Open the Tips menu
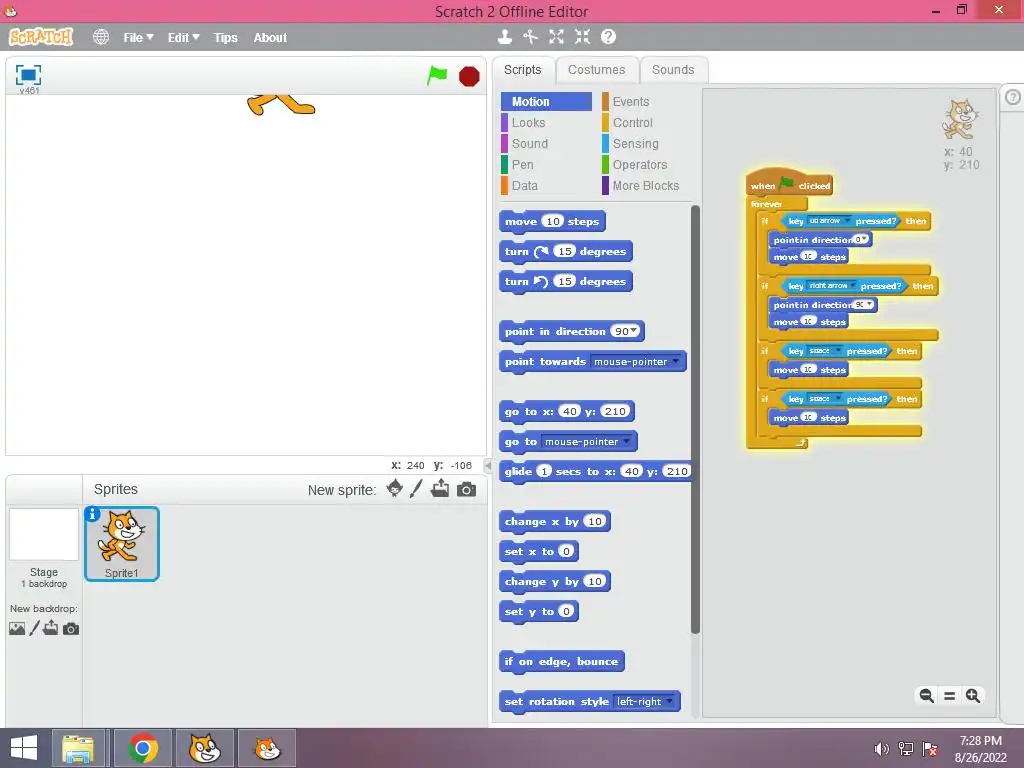Image resolution: width=1024 pixels, height=768 pixels. pos(225,38)
